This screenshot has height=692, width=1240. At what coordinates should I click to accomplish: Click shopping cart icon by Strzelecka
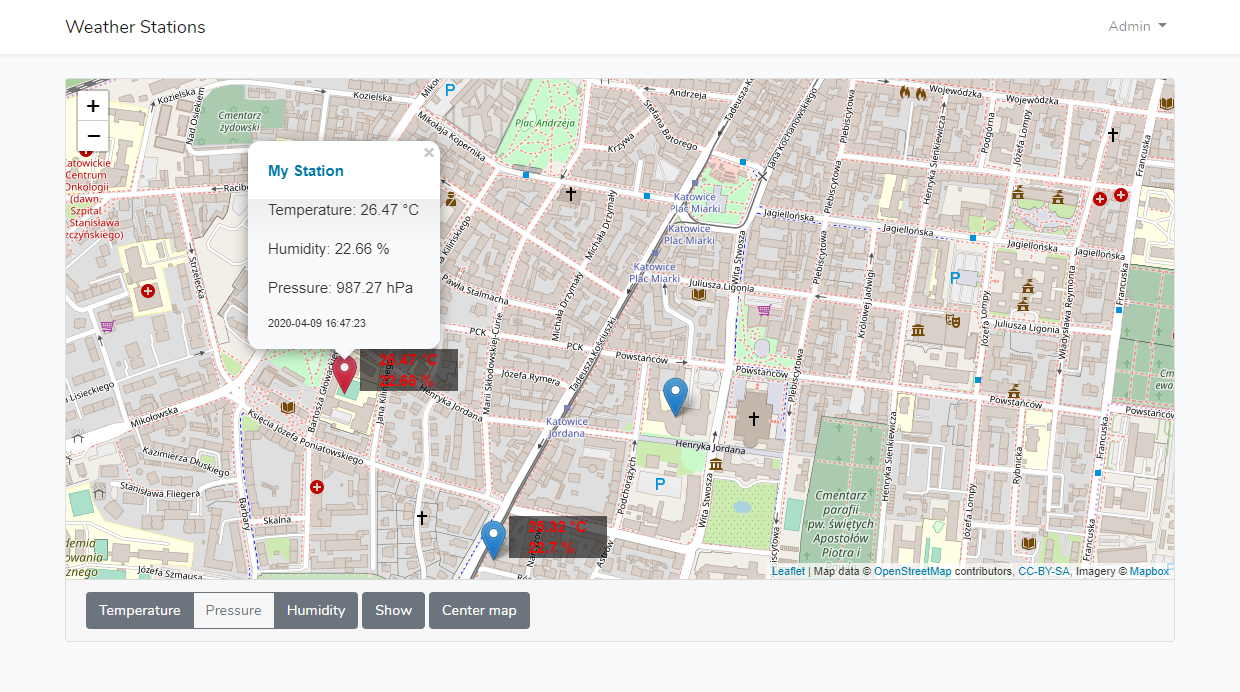click(107, 325)
